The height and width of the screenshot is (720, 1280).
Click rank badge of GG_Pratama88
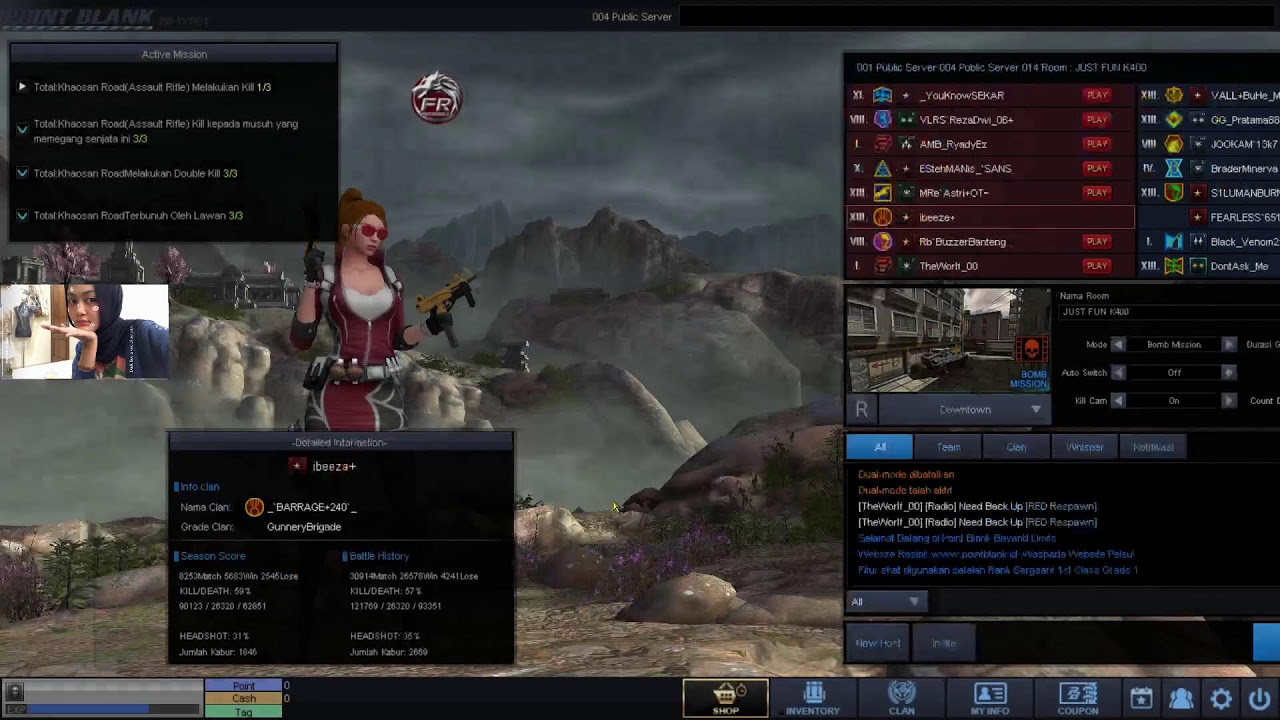point(1174,119)
